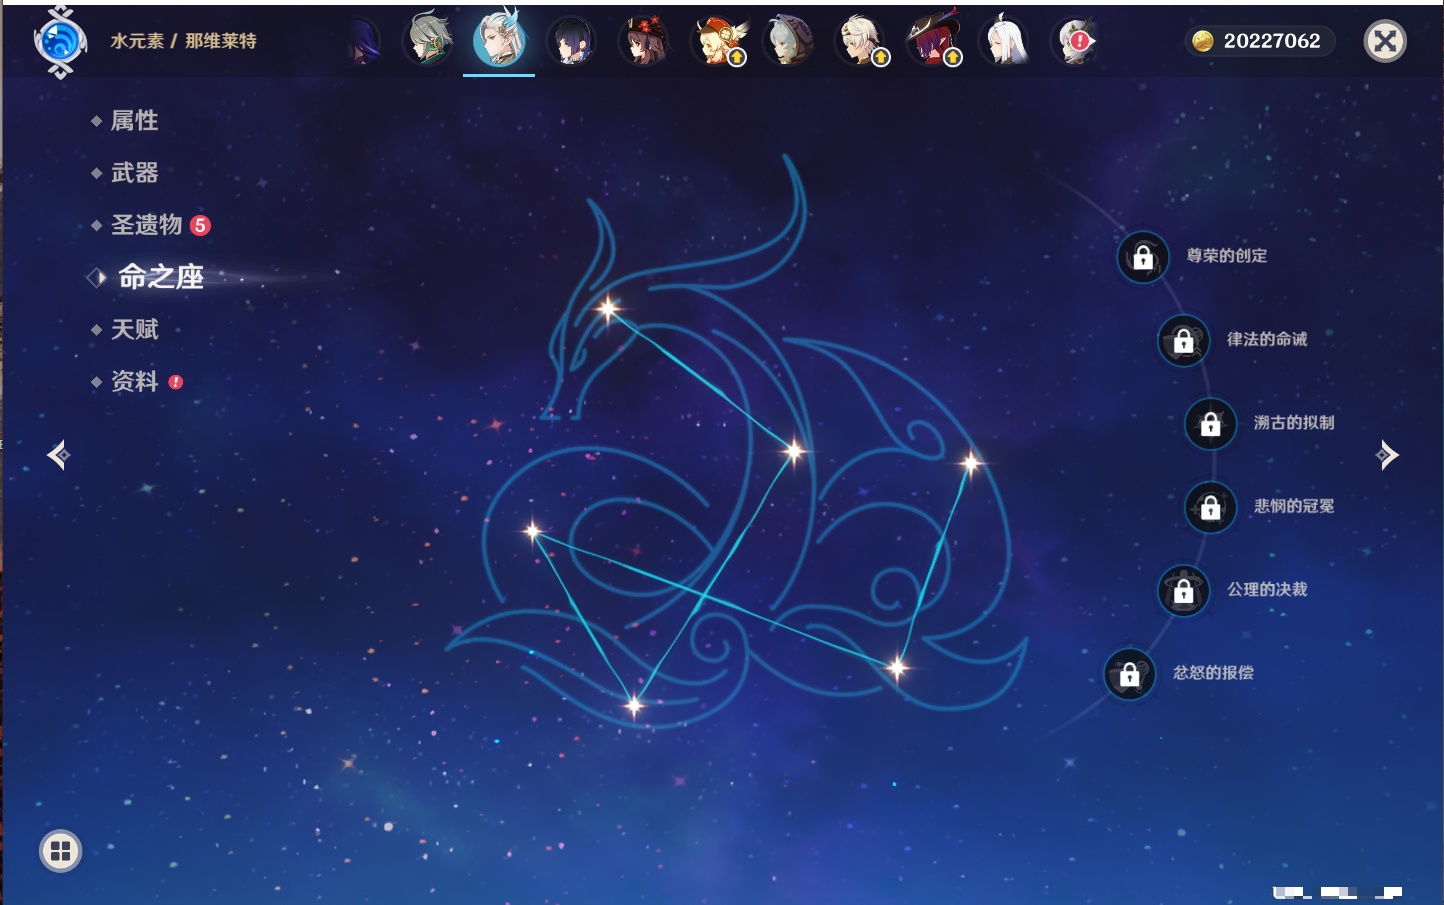This screenshot has height=905, width=1444.
Task: Open the 忿怒的报偿 constellation node
Action: tap(1129, 674)
